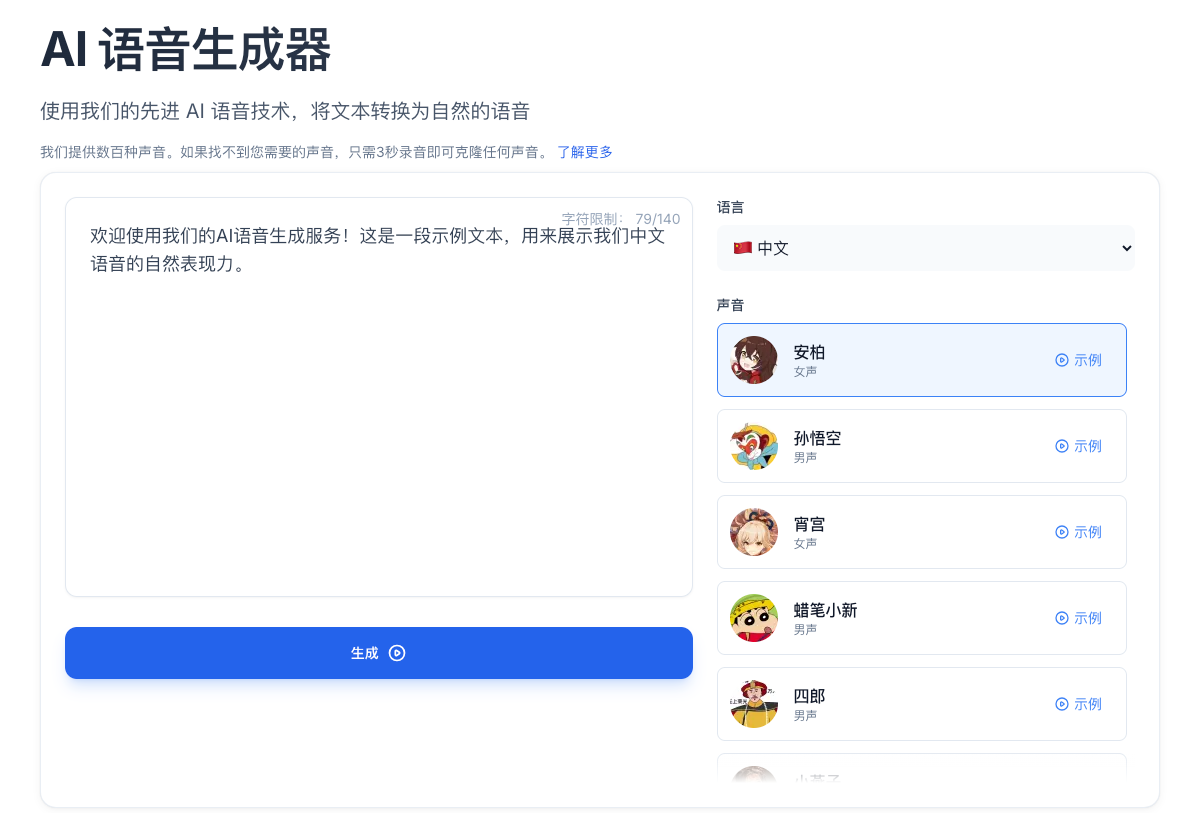Open the 语言 language dropdown
This screenshot has height=813, width=1204.
pos(925,248)
